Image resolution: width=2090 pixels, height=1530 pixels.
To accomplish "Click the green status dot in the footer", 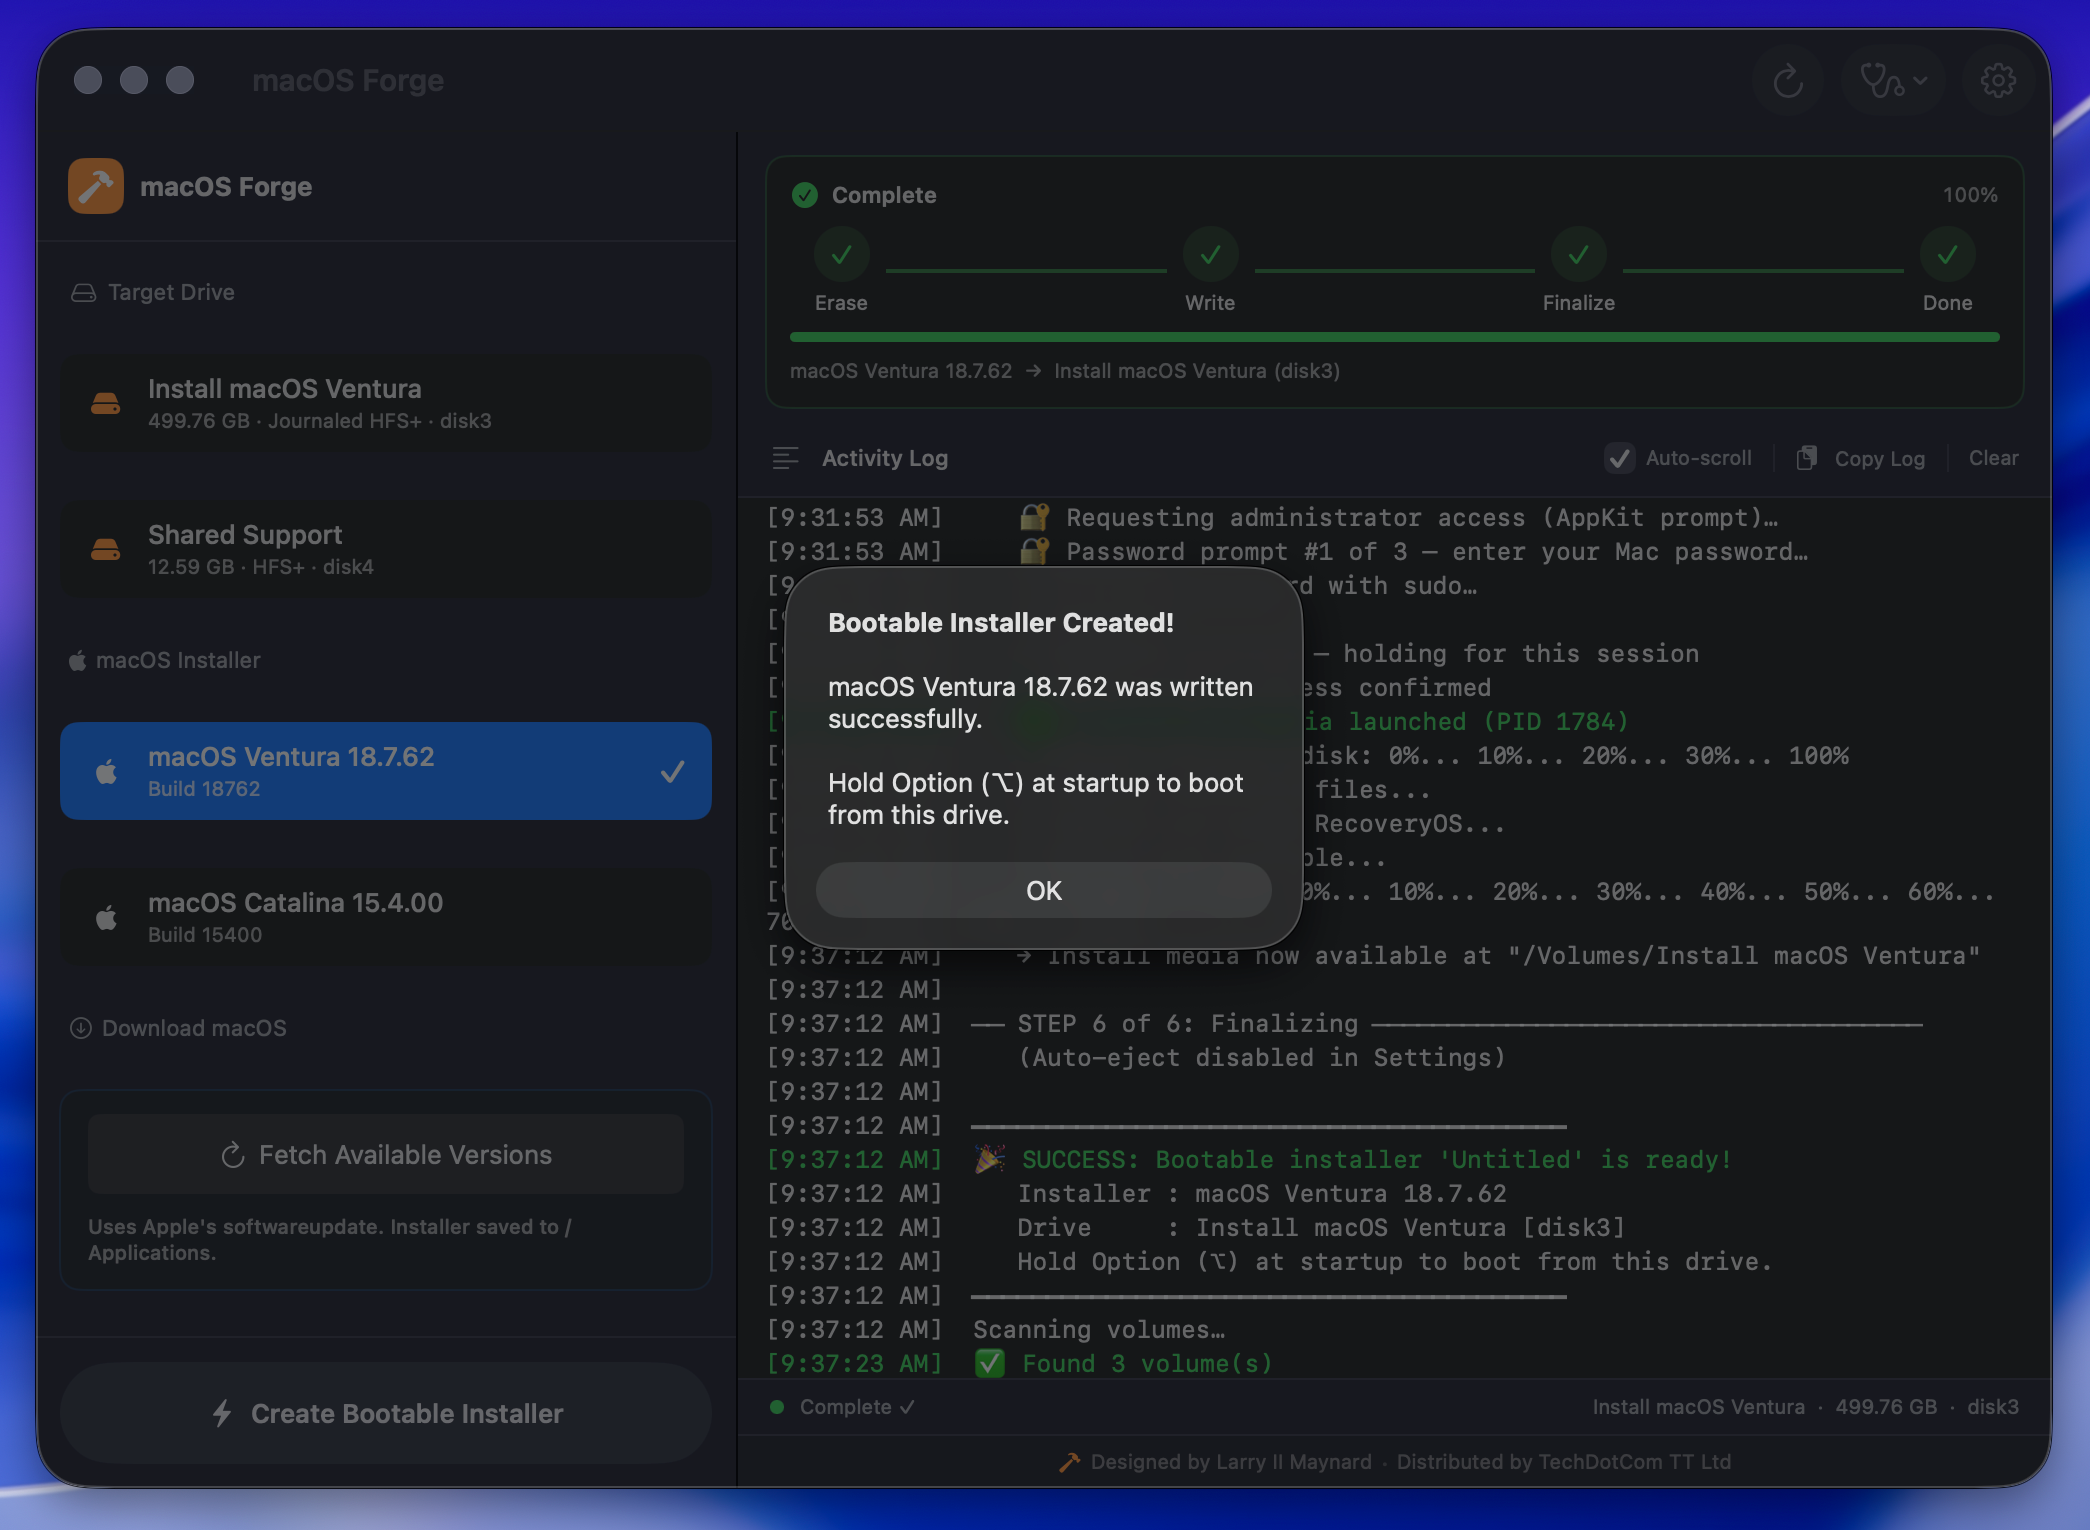I will pyautogui.click(x=777, y=1407).
